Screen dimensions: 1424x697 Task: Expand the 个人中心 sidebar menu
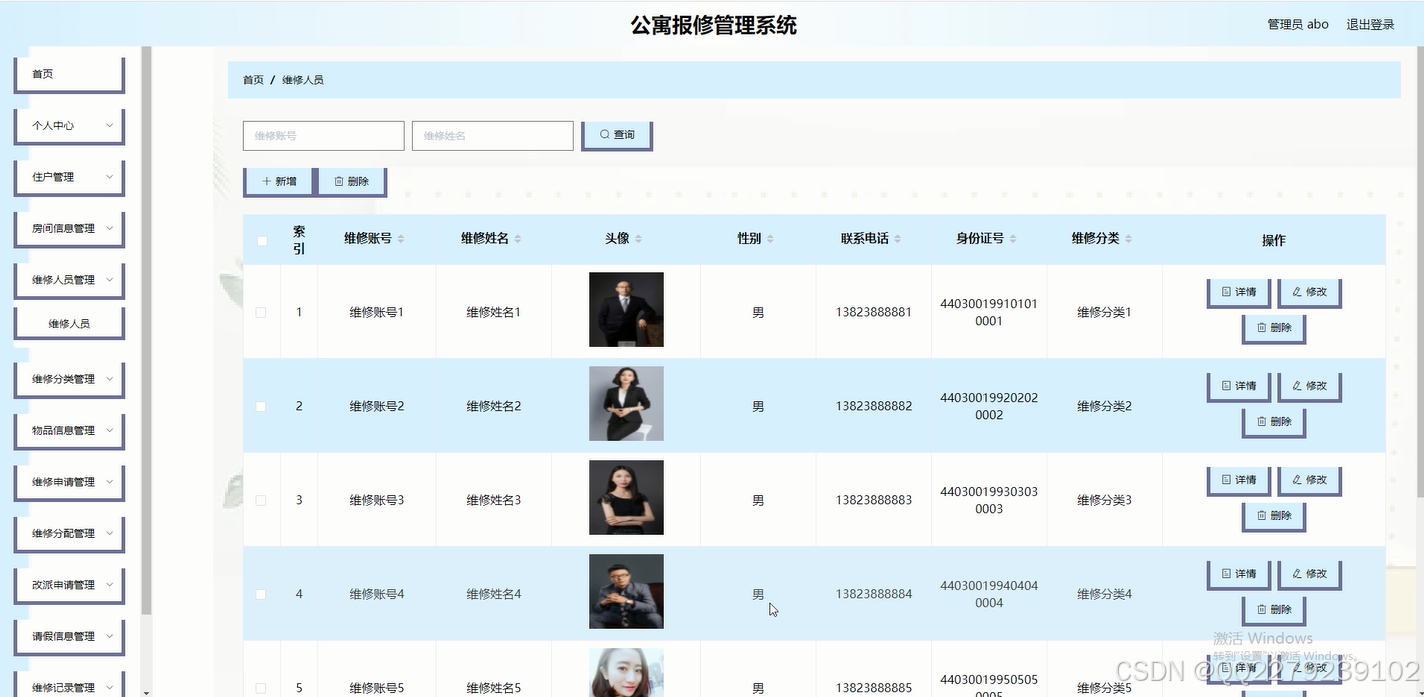[x=68, y=125]
